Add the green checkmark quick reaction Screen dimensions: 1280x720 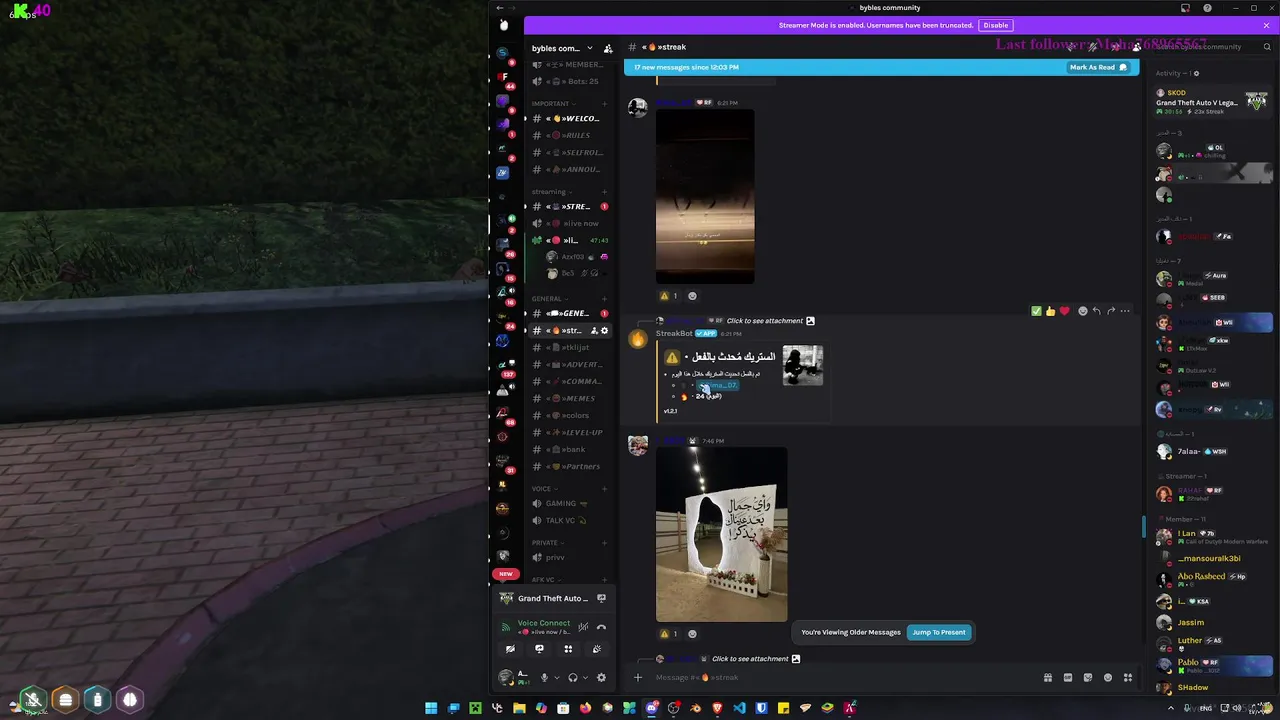click(x=1036, y=311)
